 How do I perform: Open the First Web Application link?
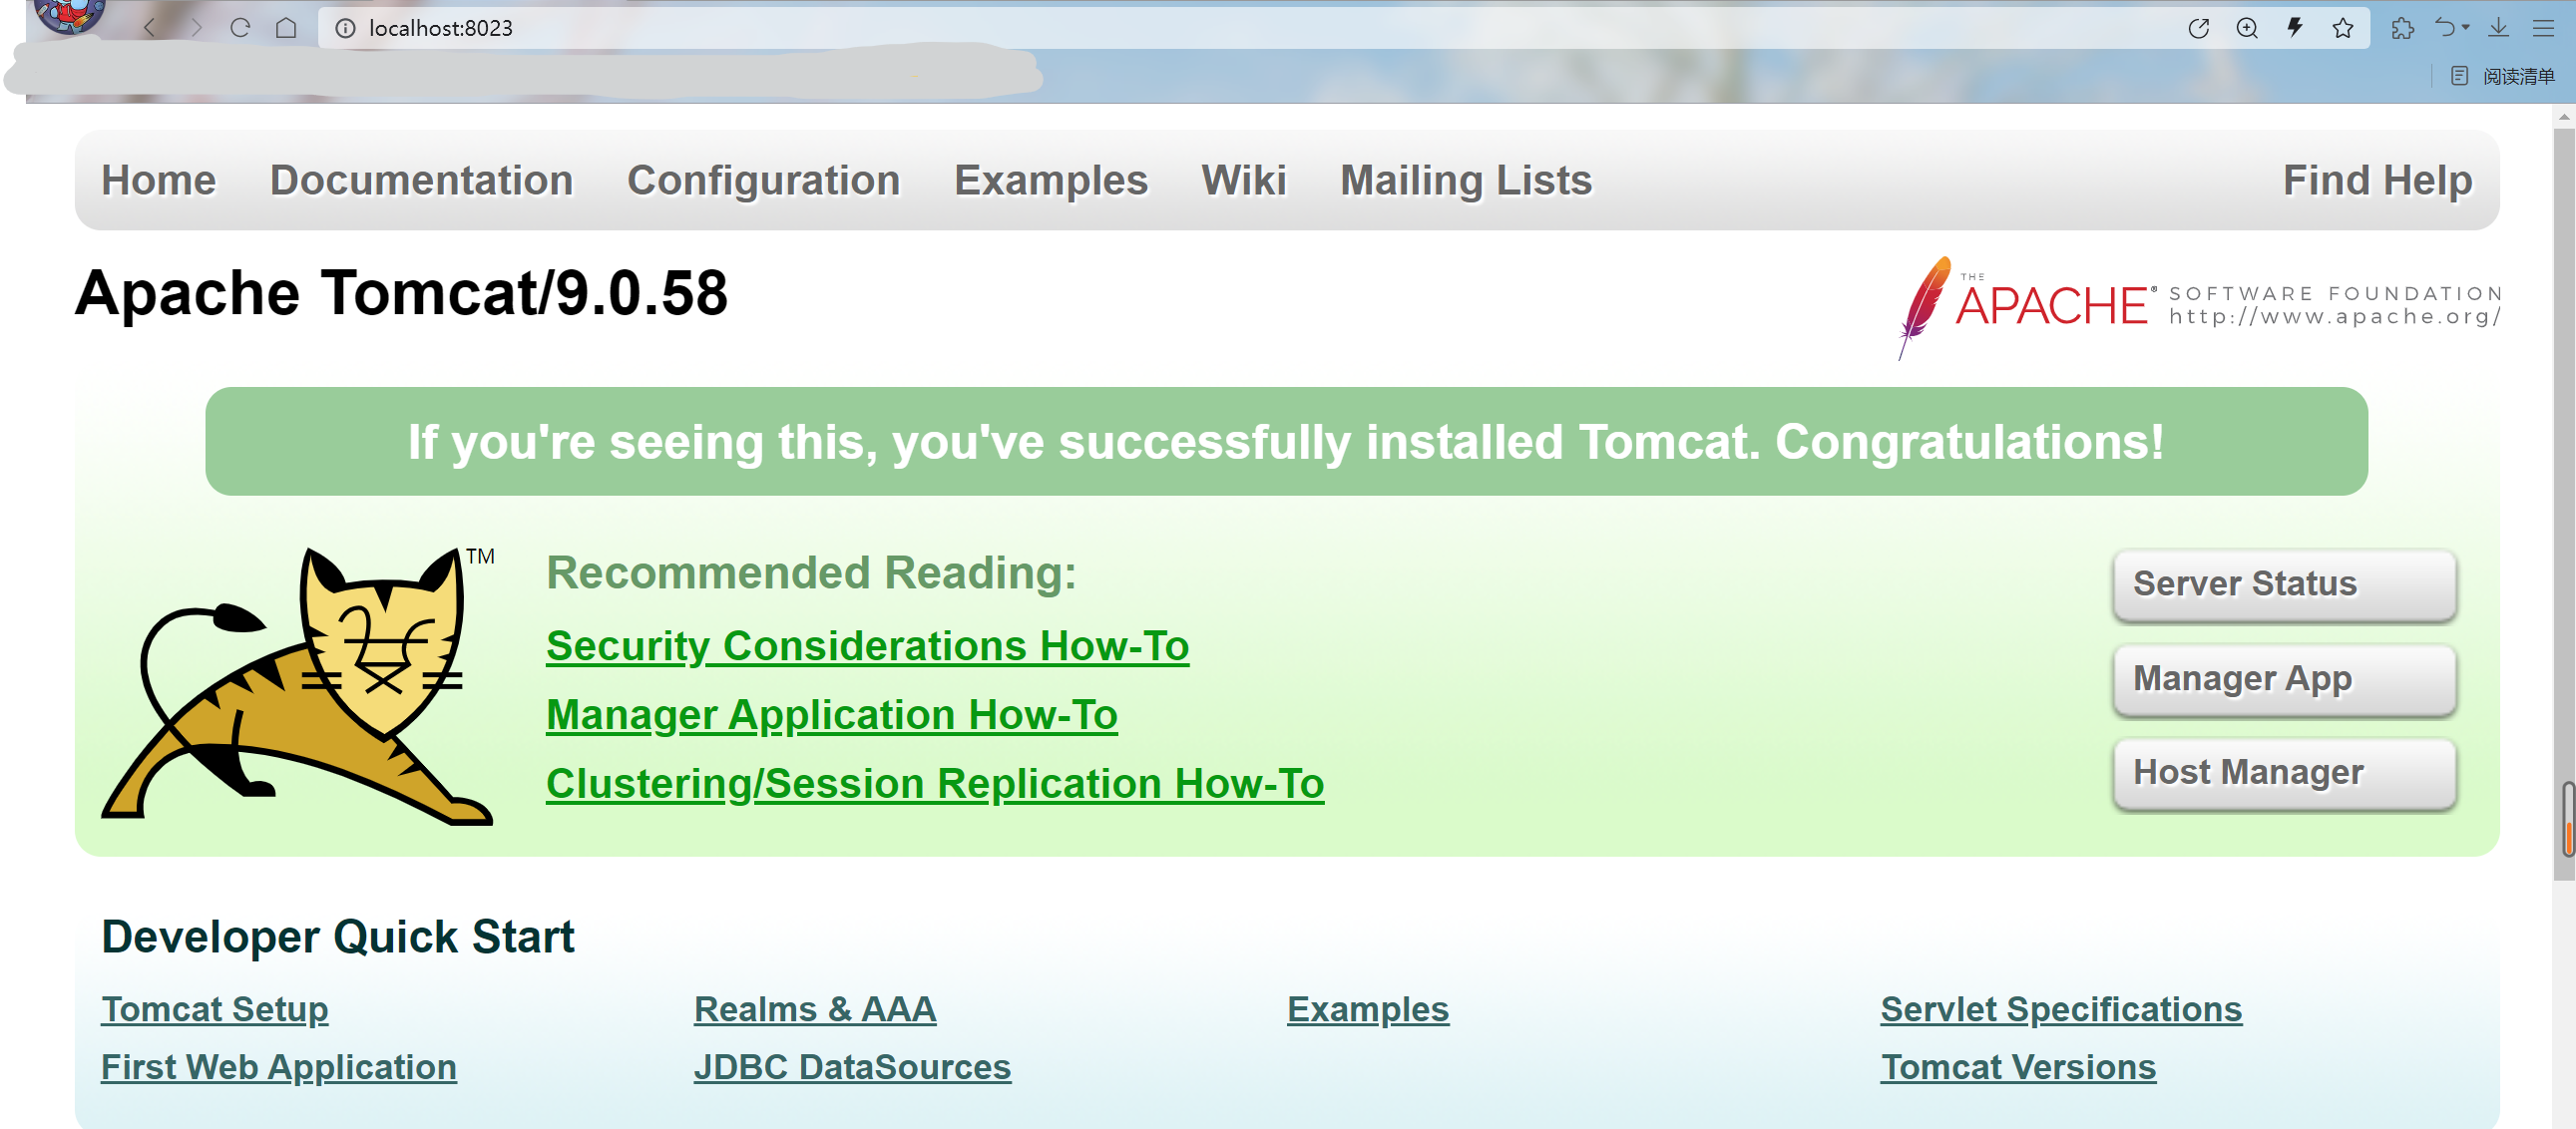(278, 1068)
